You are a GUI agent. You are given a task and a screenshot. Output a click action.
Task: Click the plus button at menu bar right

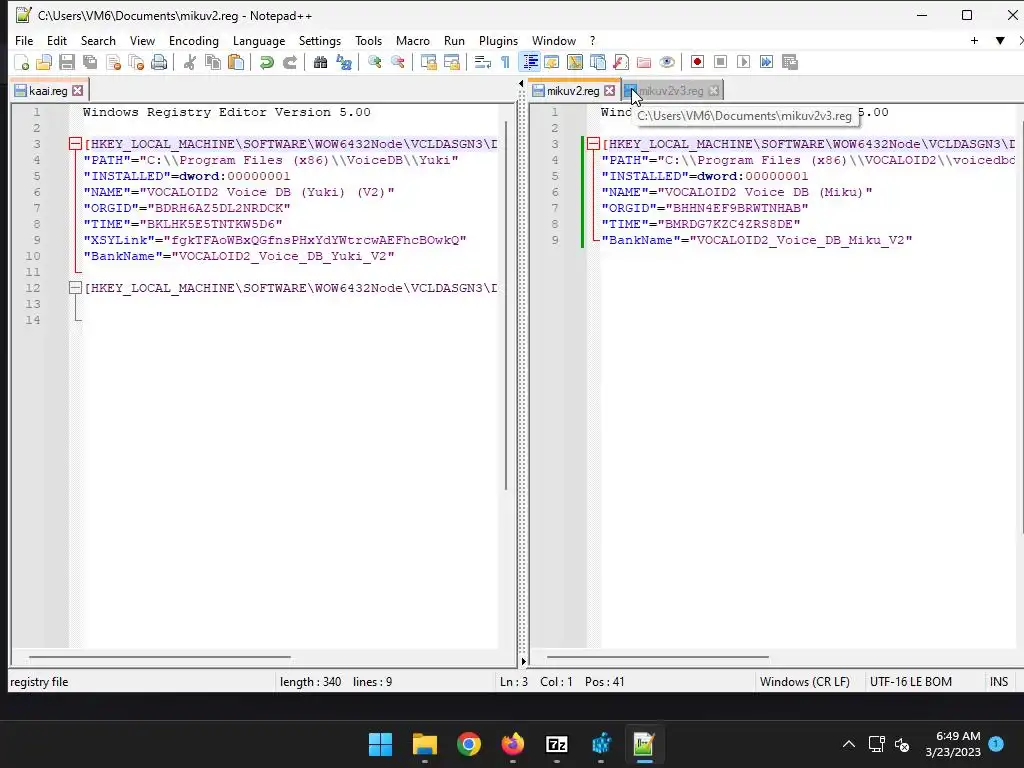(x=974, y=40)
